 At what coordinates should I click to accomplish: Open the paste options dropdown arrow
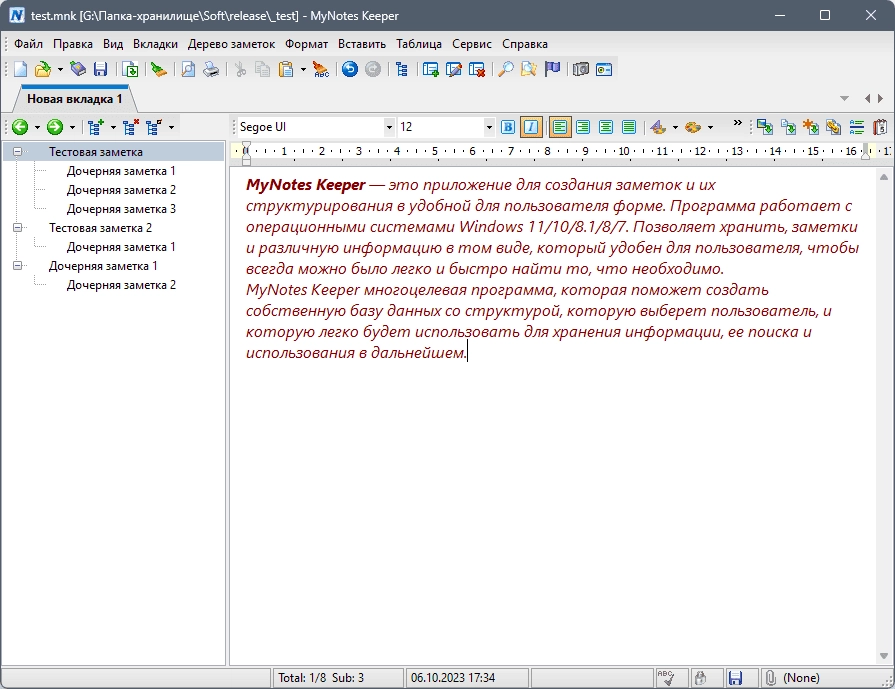[303, 70]
